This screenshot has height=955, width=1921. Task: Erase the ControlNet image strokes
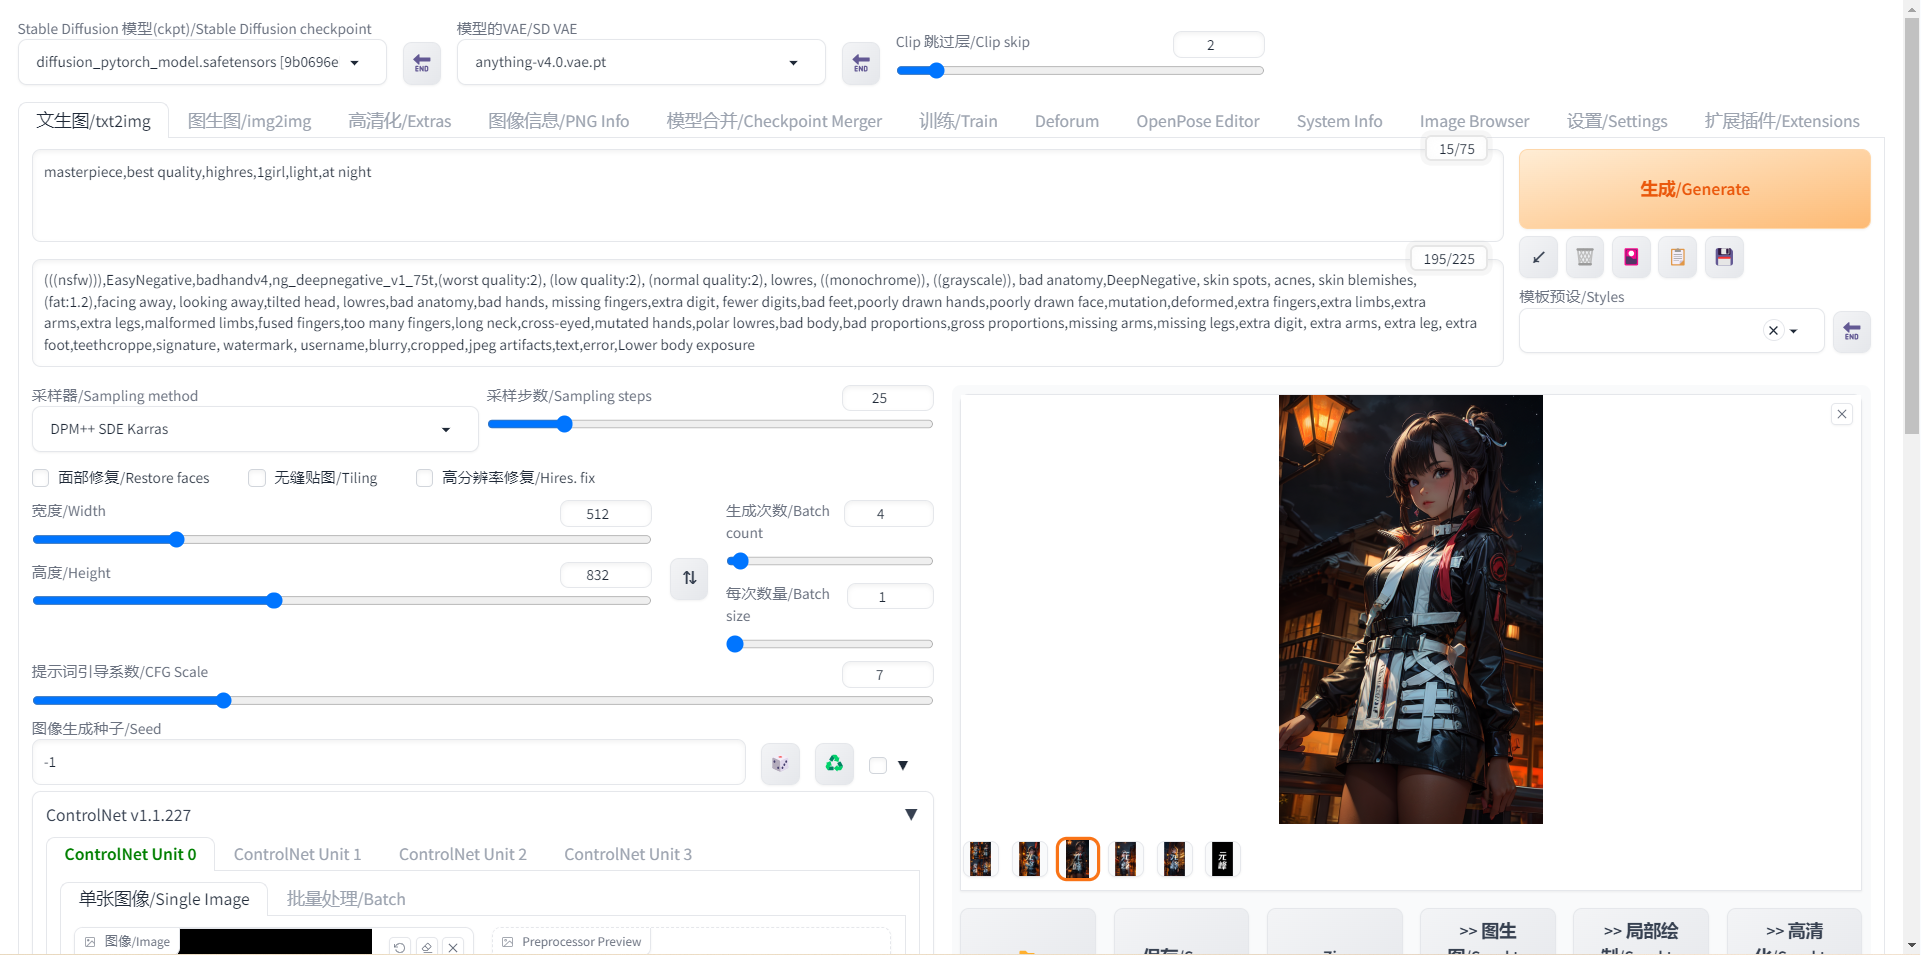click(x=427, y=946)
